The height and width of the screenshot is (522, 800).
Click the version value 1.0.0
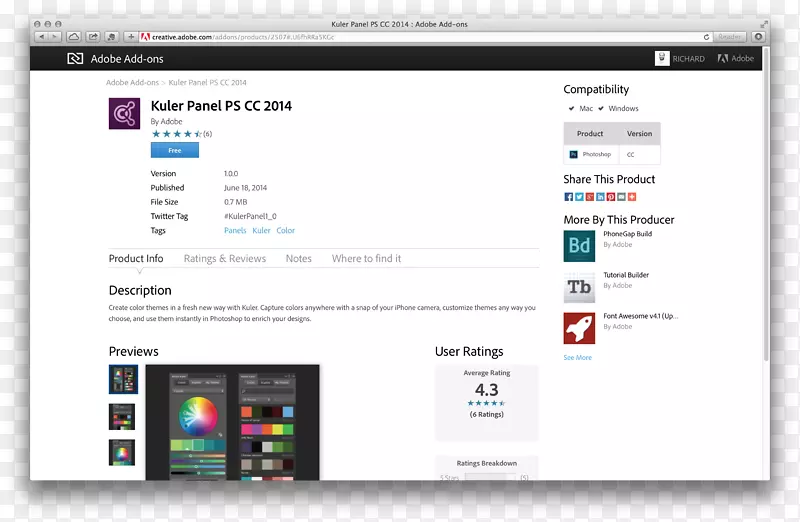tap(231, 173)
